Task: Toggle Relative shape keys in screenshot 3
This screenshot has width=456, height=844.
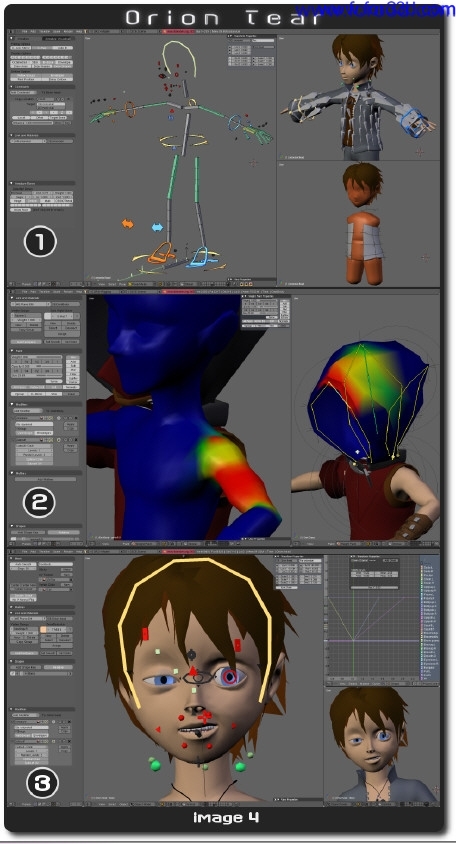Action: point(58,667)
